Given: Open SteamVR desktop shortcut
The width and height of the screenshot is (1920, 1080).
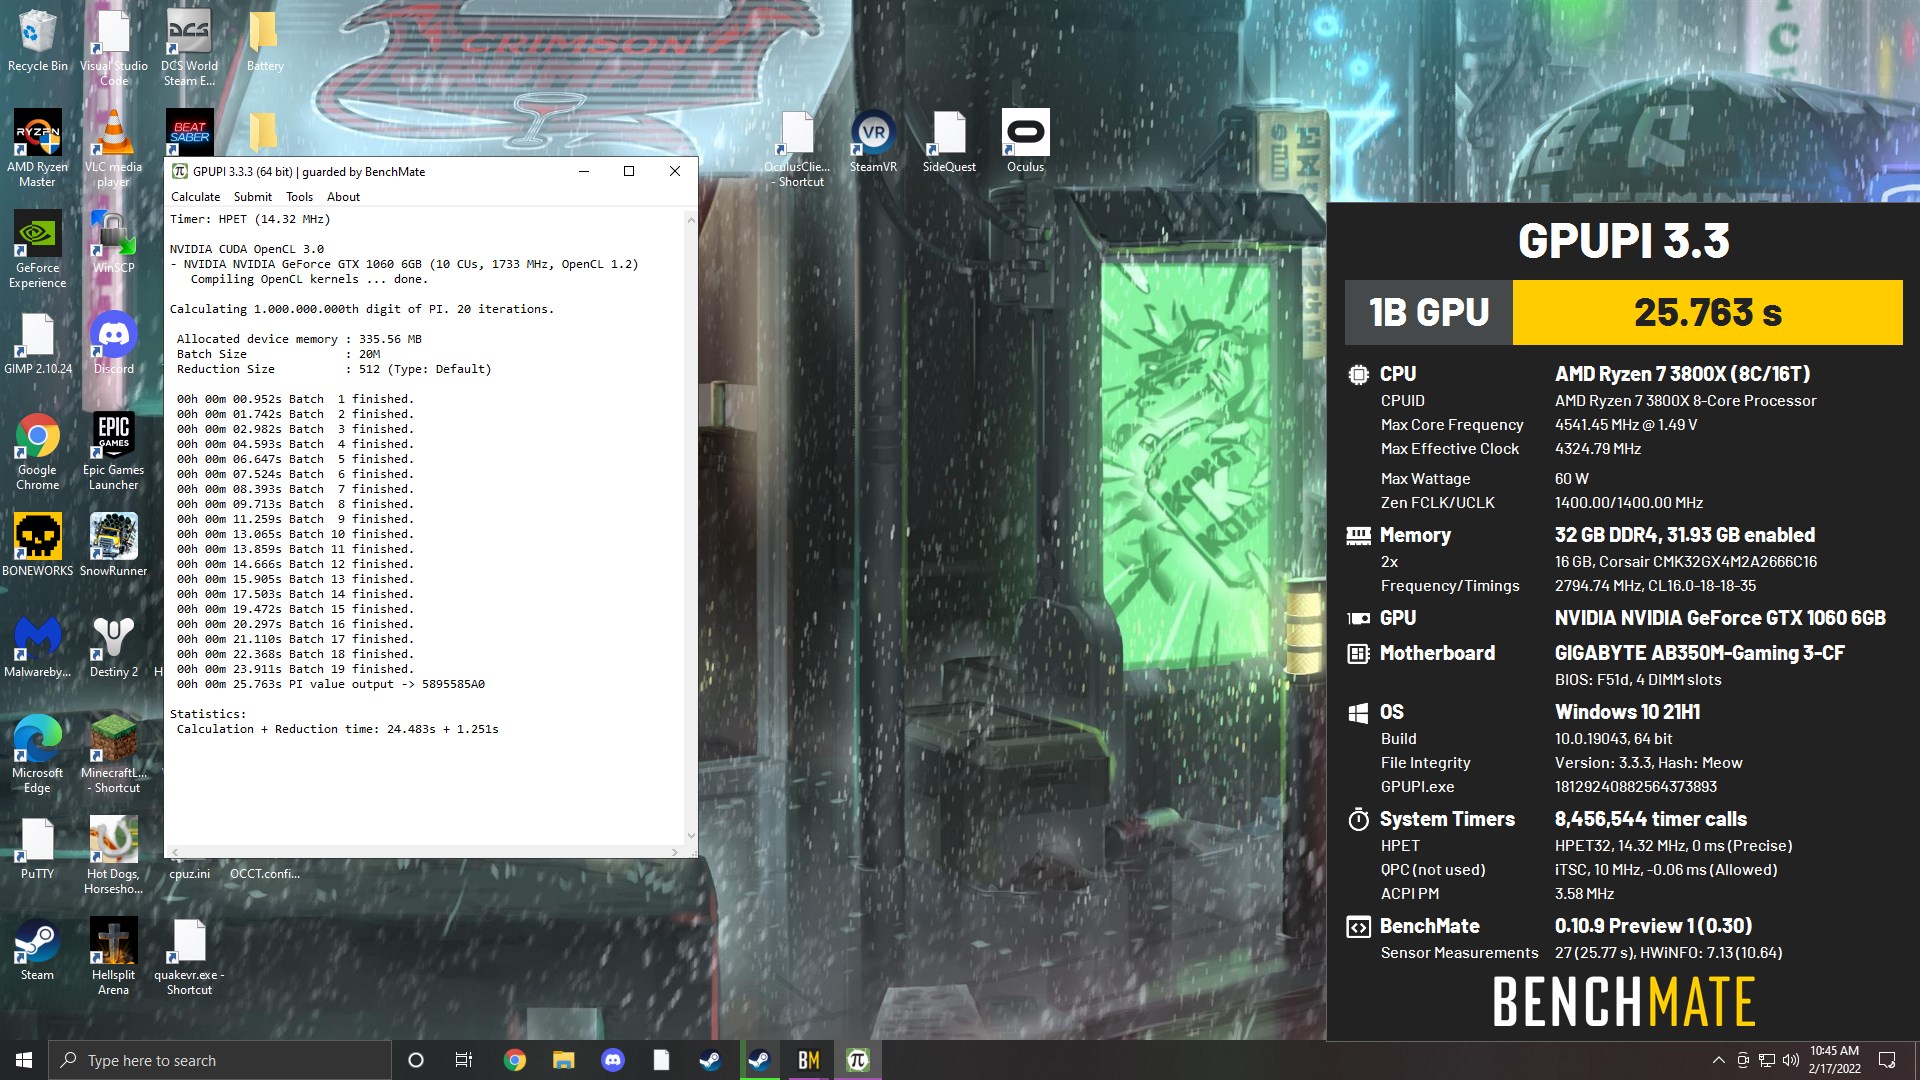Looking at the screenshot, I should tap(873, 140).
